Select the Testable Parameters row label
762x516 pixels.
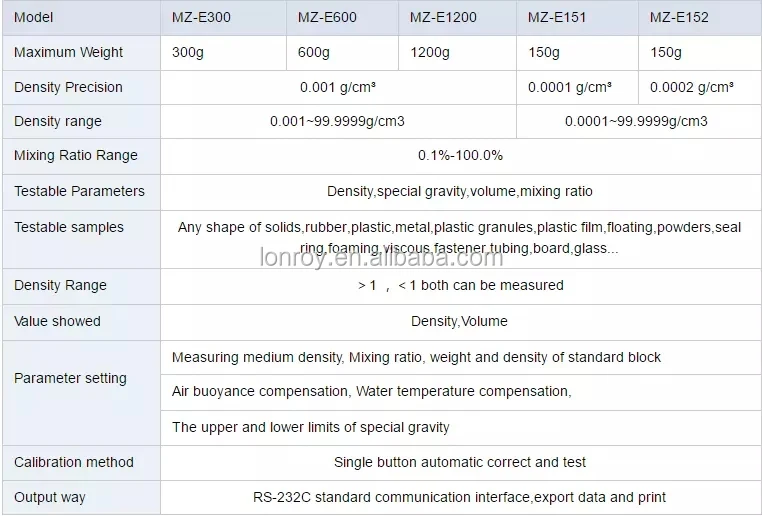coord(79,191)
